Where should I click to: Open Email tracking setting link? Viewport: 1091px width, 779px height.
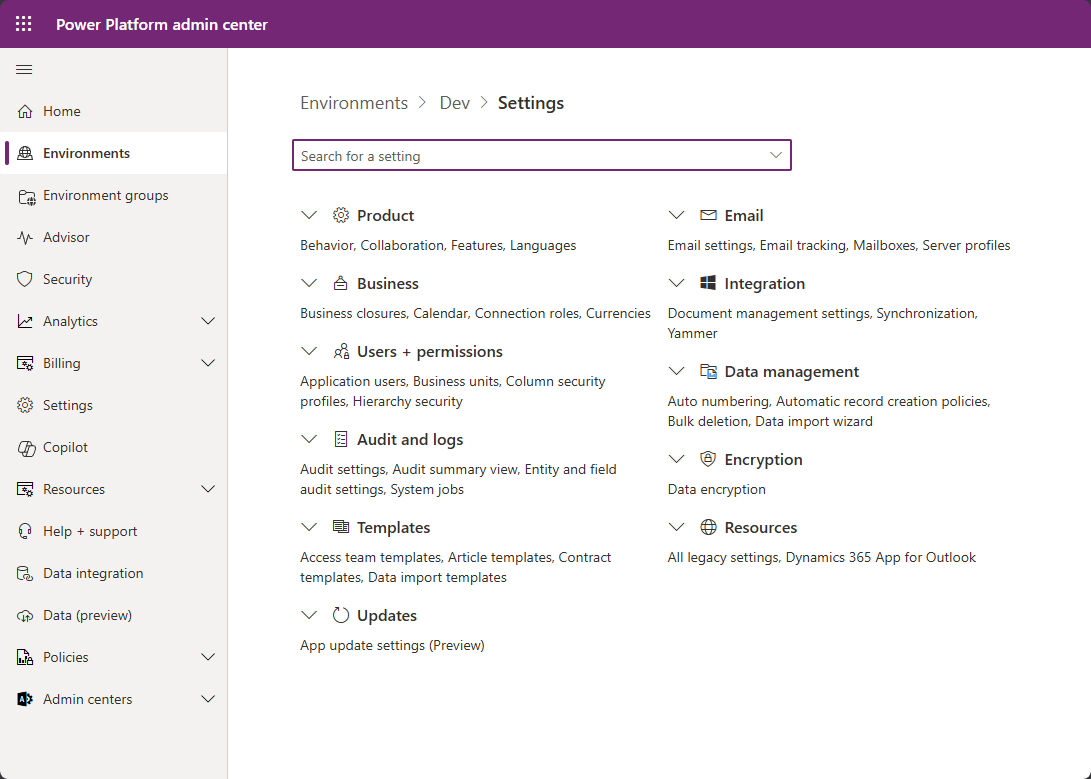[x=802, y=246]
